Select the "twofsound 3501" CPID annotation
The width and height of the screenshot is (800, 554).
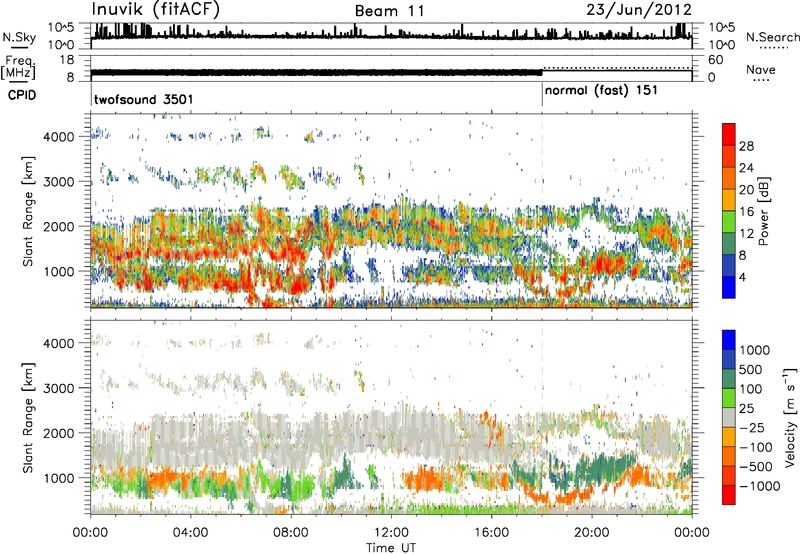[143, 99]
